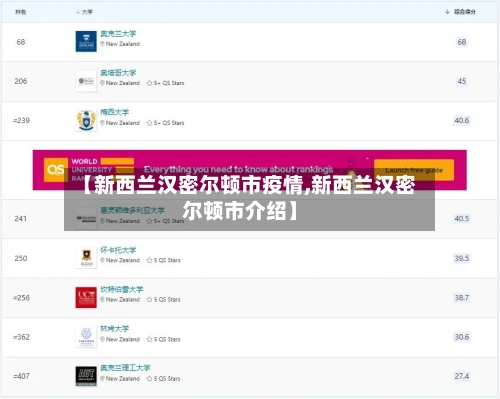
Task: Click the rank =256 cell
Action: tap(21, 298)
